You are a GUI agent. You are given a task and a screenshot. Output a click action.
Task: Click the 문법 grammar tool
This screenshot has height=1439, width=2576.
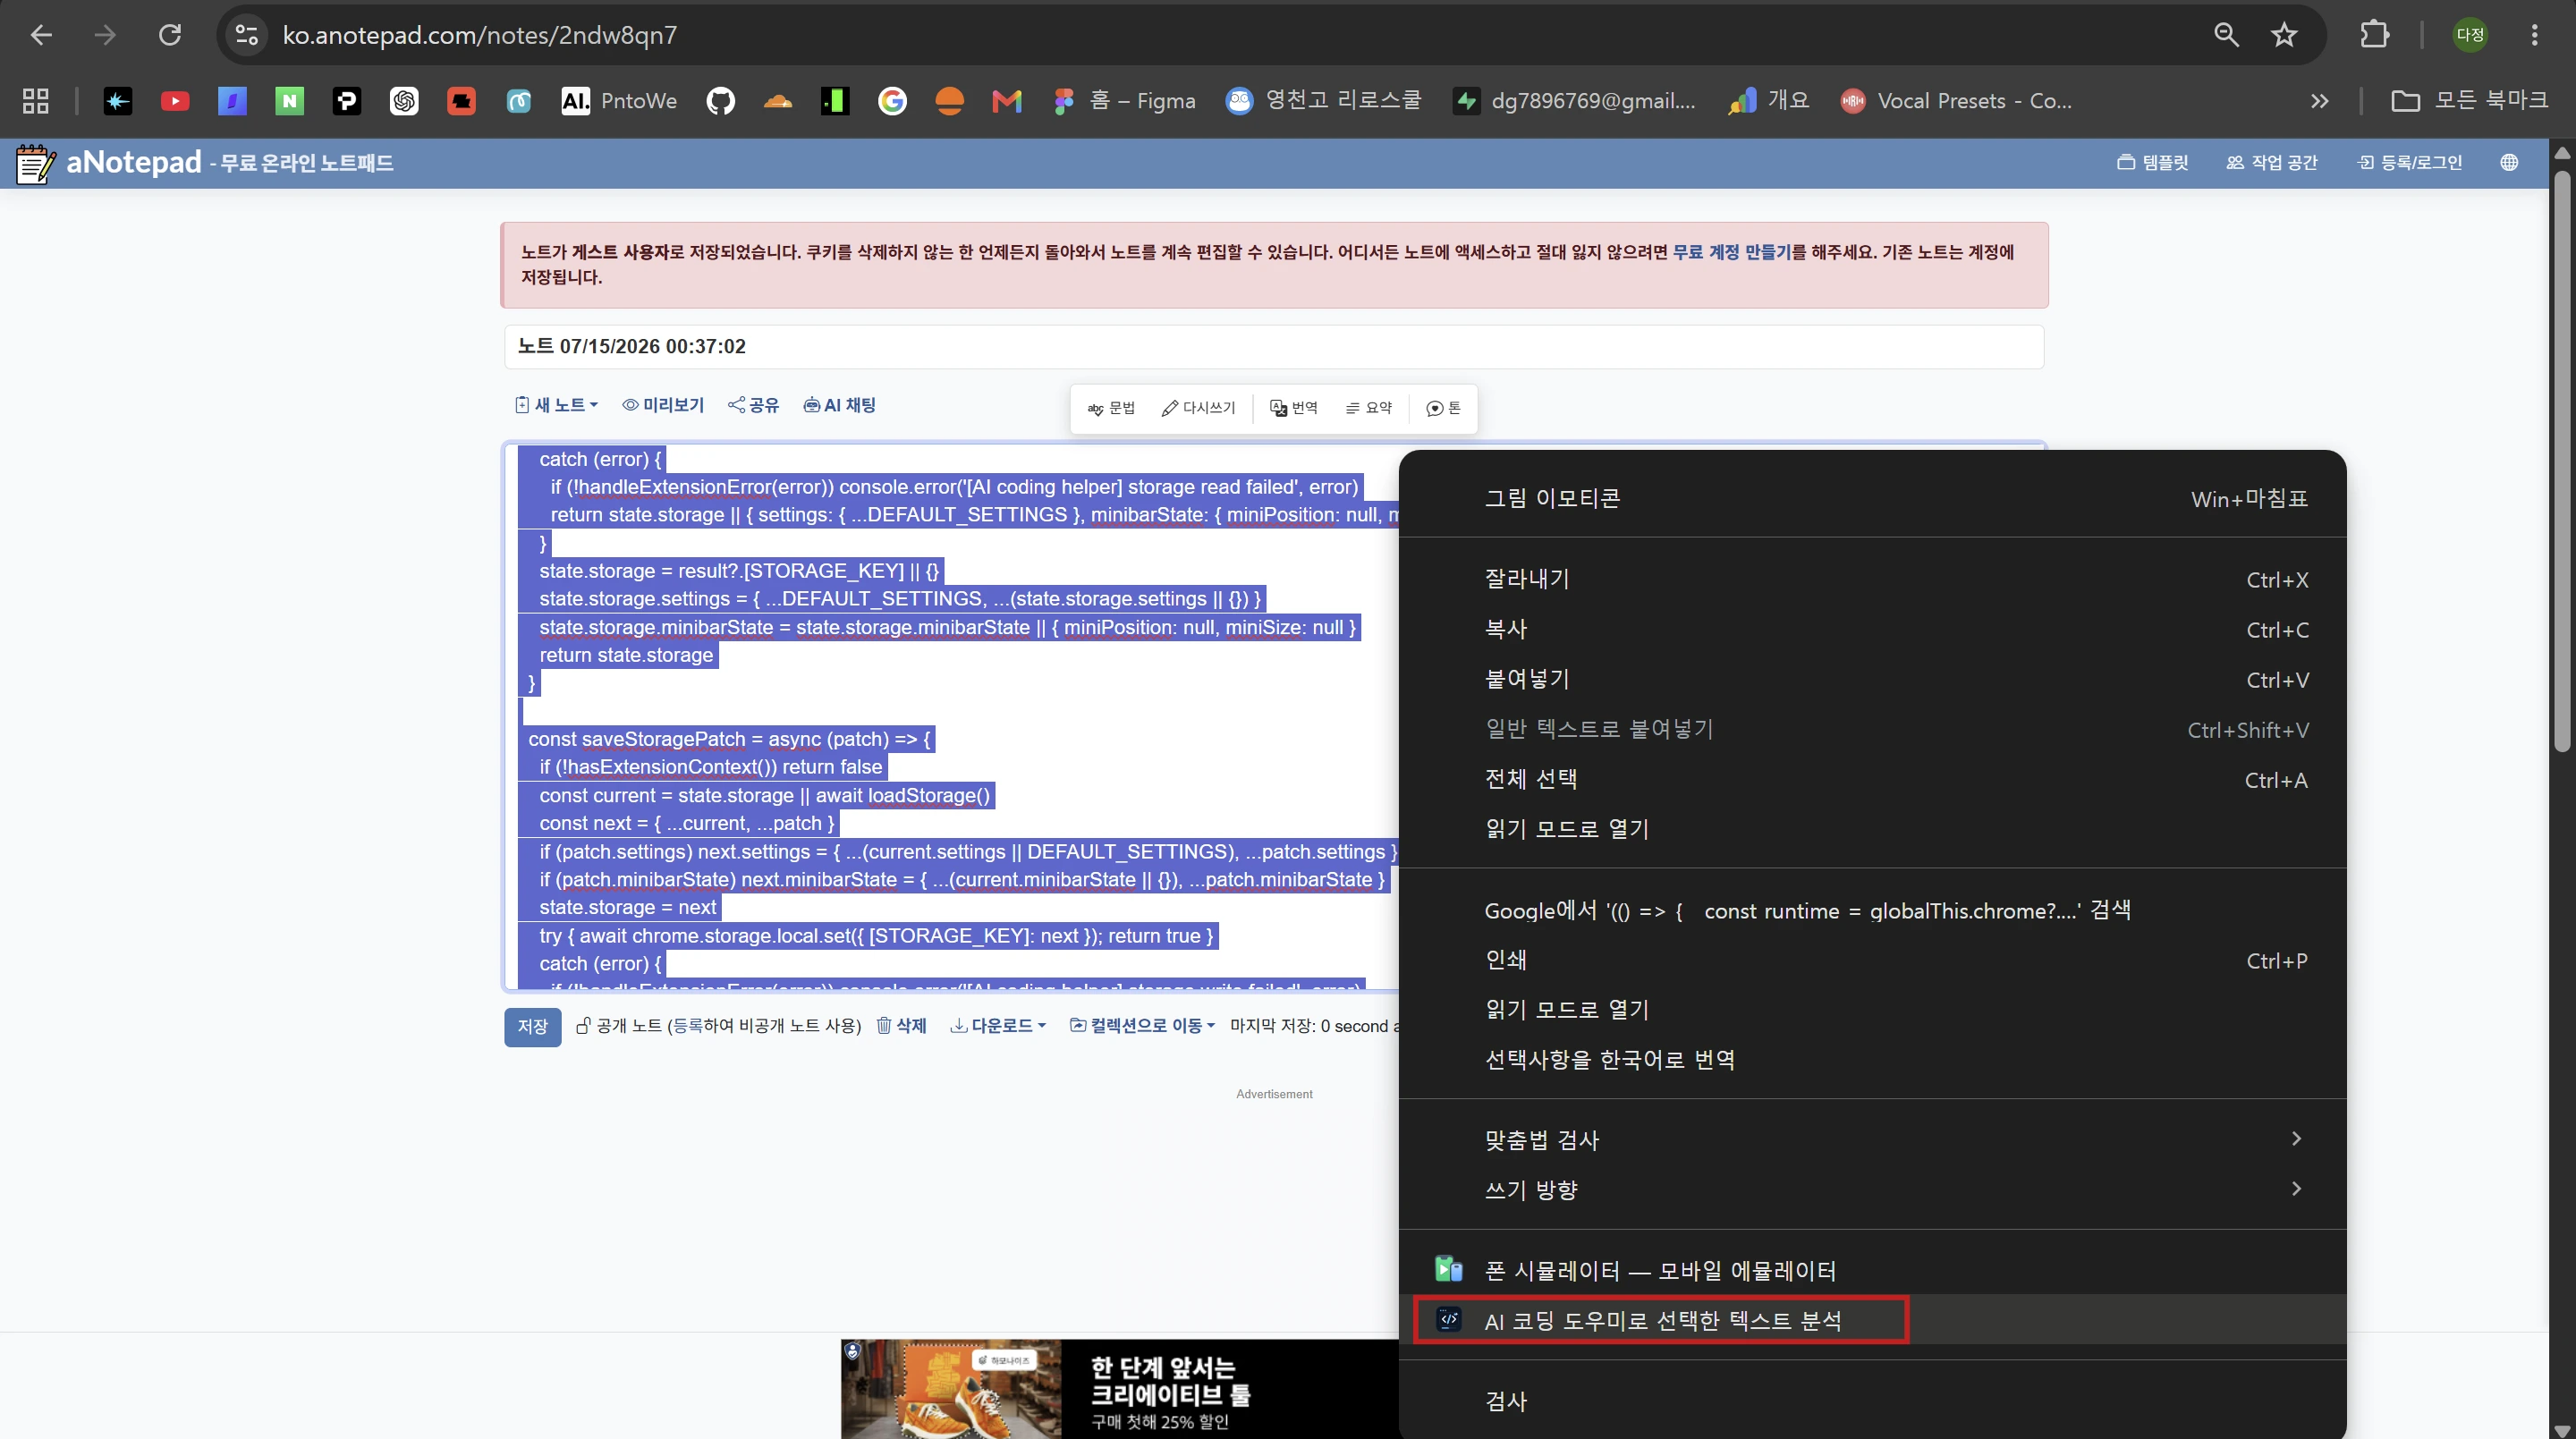1111,408
